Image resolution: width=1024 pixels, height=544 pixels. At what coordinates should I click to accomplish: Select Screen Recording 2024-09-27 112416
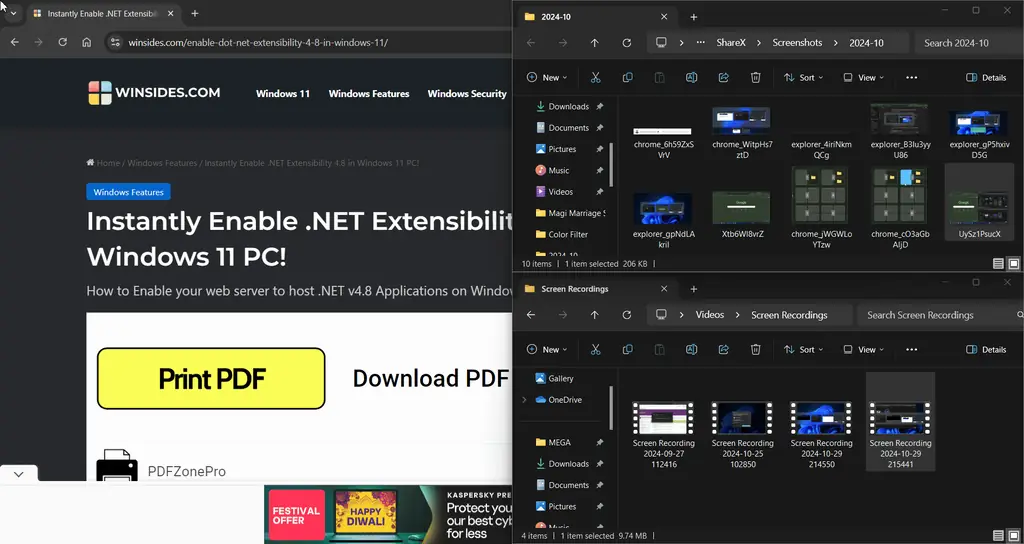click(663, 434)
